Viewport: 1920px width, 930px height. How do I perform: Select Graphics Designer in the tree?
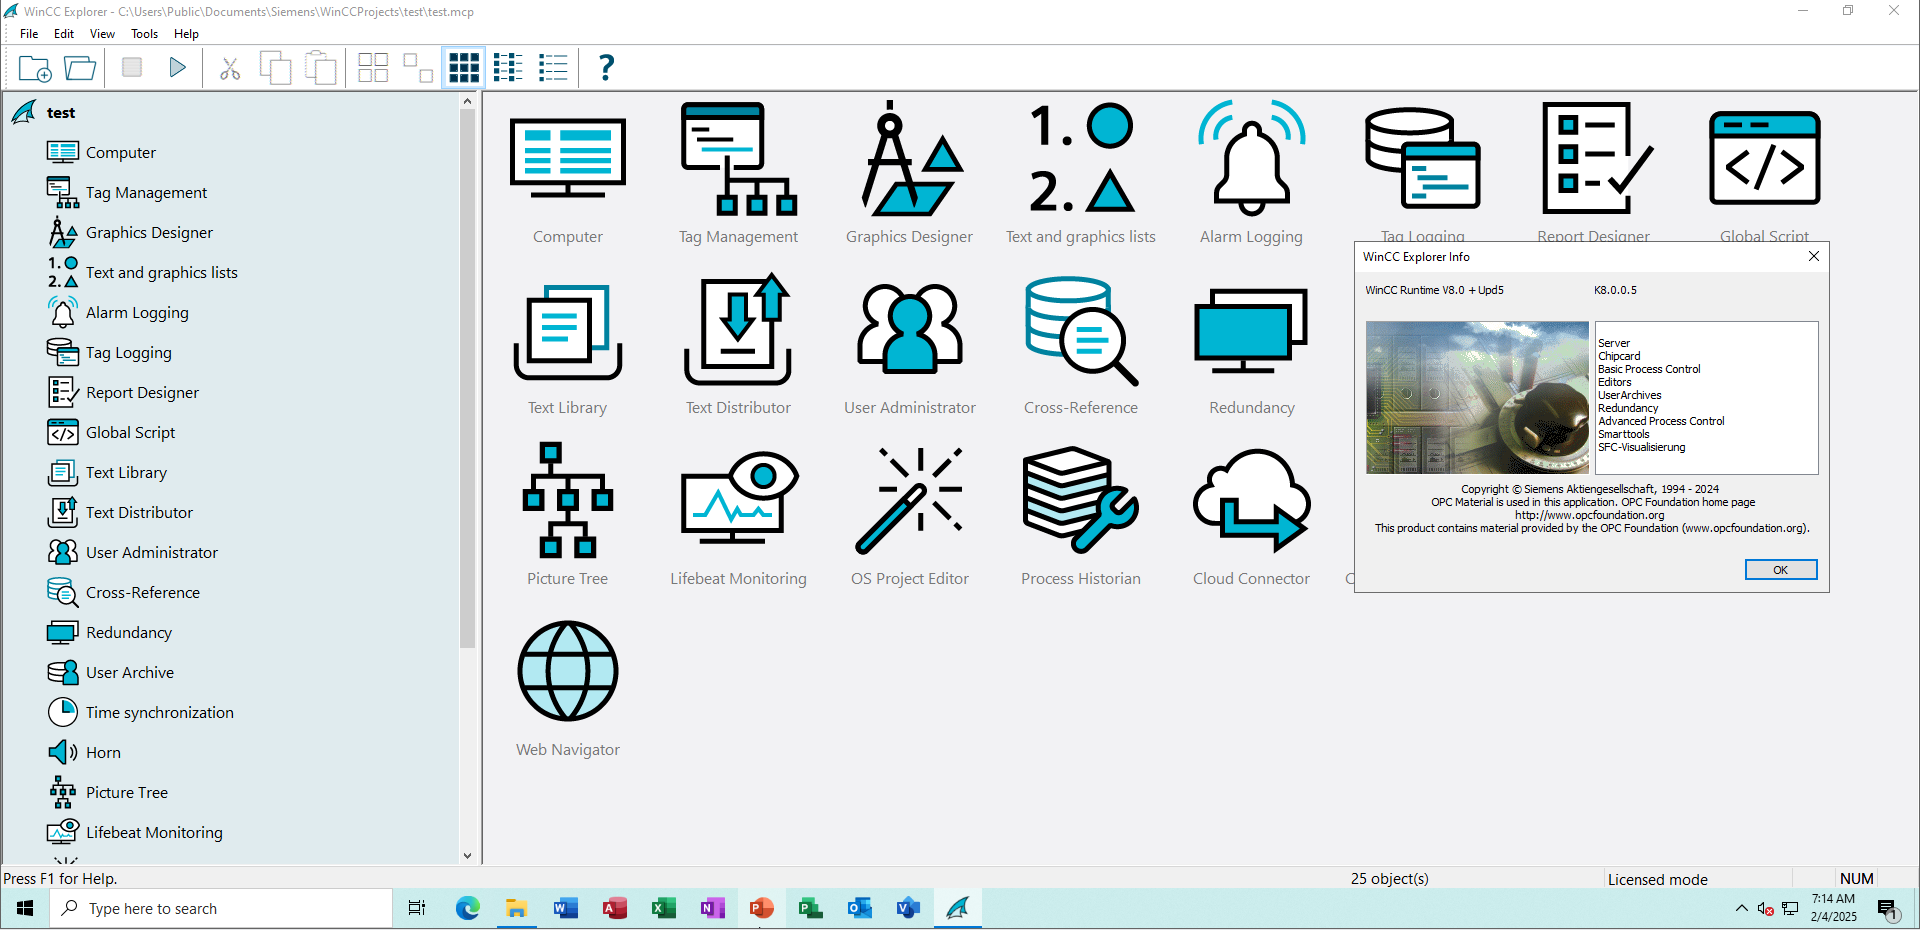(x=149, y=232)
